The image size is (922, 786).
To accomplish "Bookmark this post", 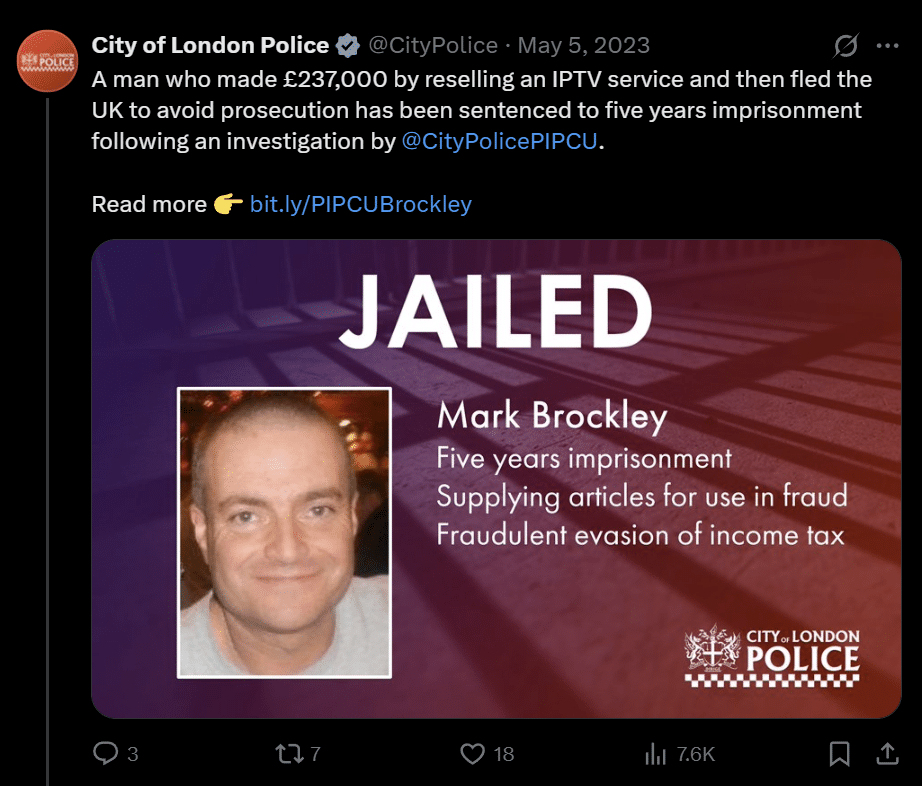I will [x=839, y=754].
